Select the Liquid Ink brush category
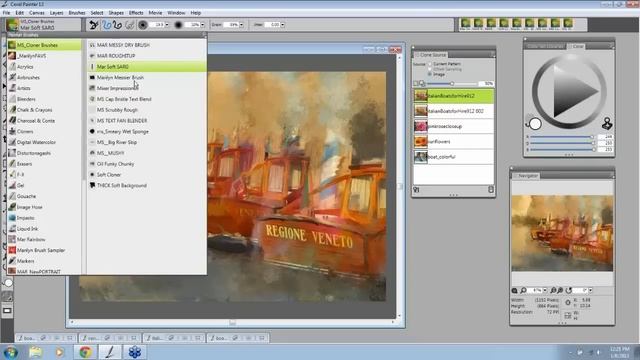Screen dimensions: 640x360 (x=44, y=229)
